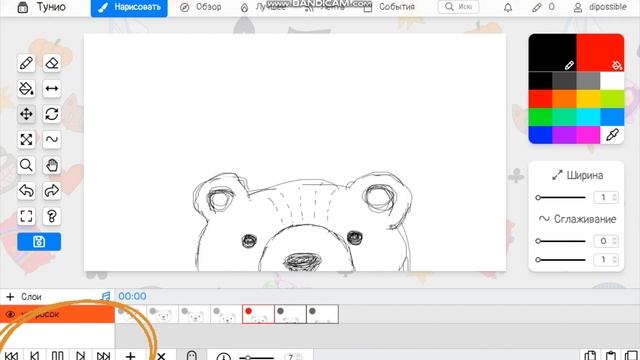
Task: Select the wavy curve tool in the left toolbar
Action: pos(52,140)
